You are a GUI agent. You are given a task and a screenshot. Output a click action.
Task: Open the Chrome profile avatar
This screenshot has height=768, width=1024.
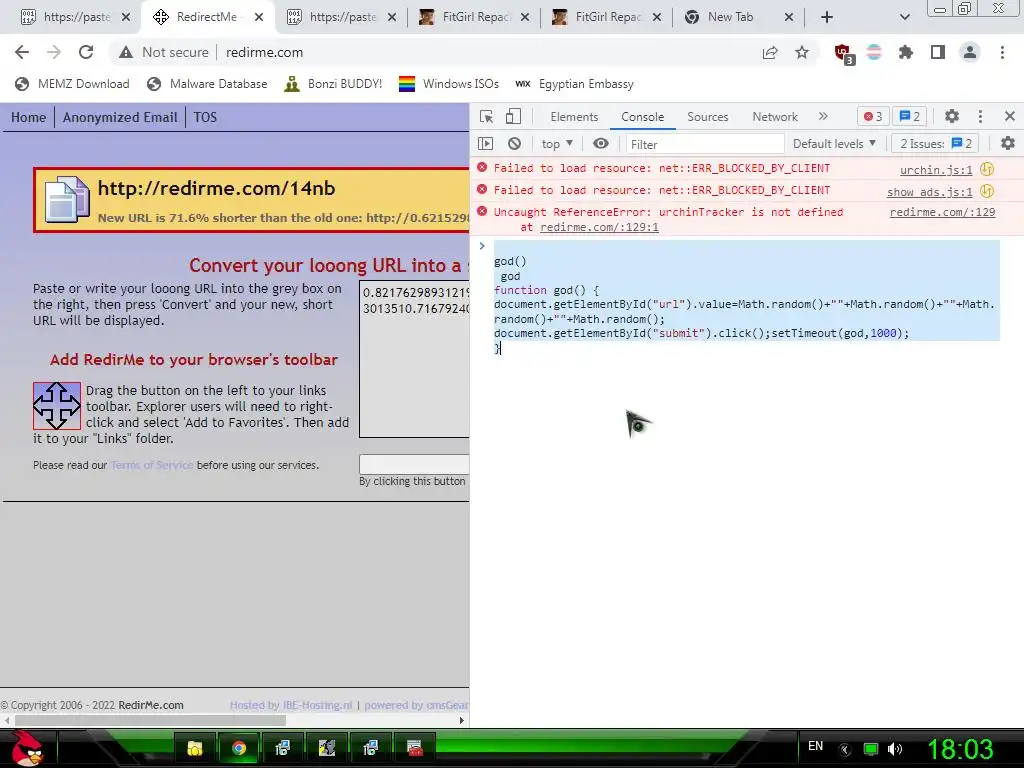click(x=970, y=52)
